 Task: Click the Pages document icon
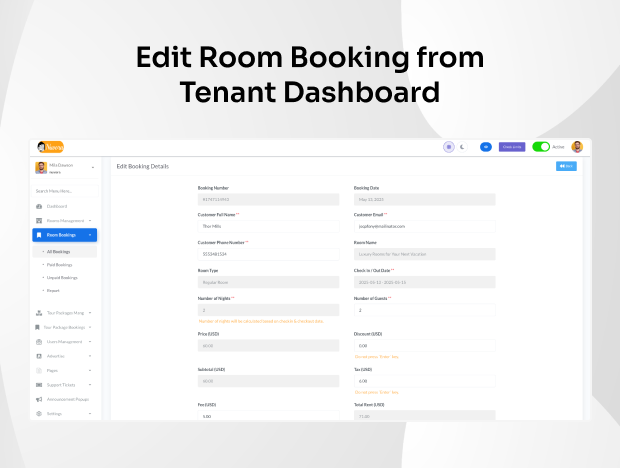39,370
